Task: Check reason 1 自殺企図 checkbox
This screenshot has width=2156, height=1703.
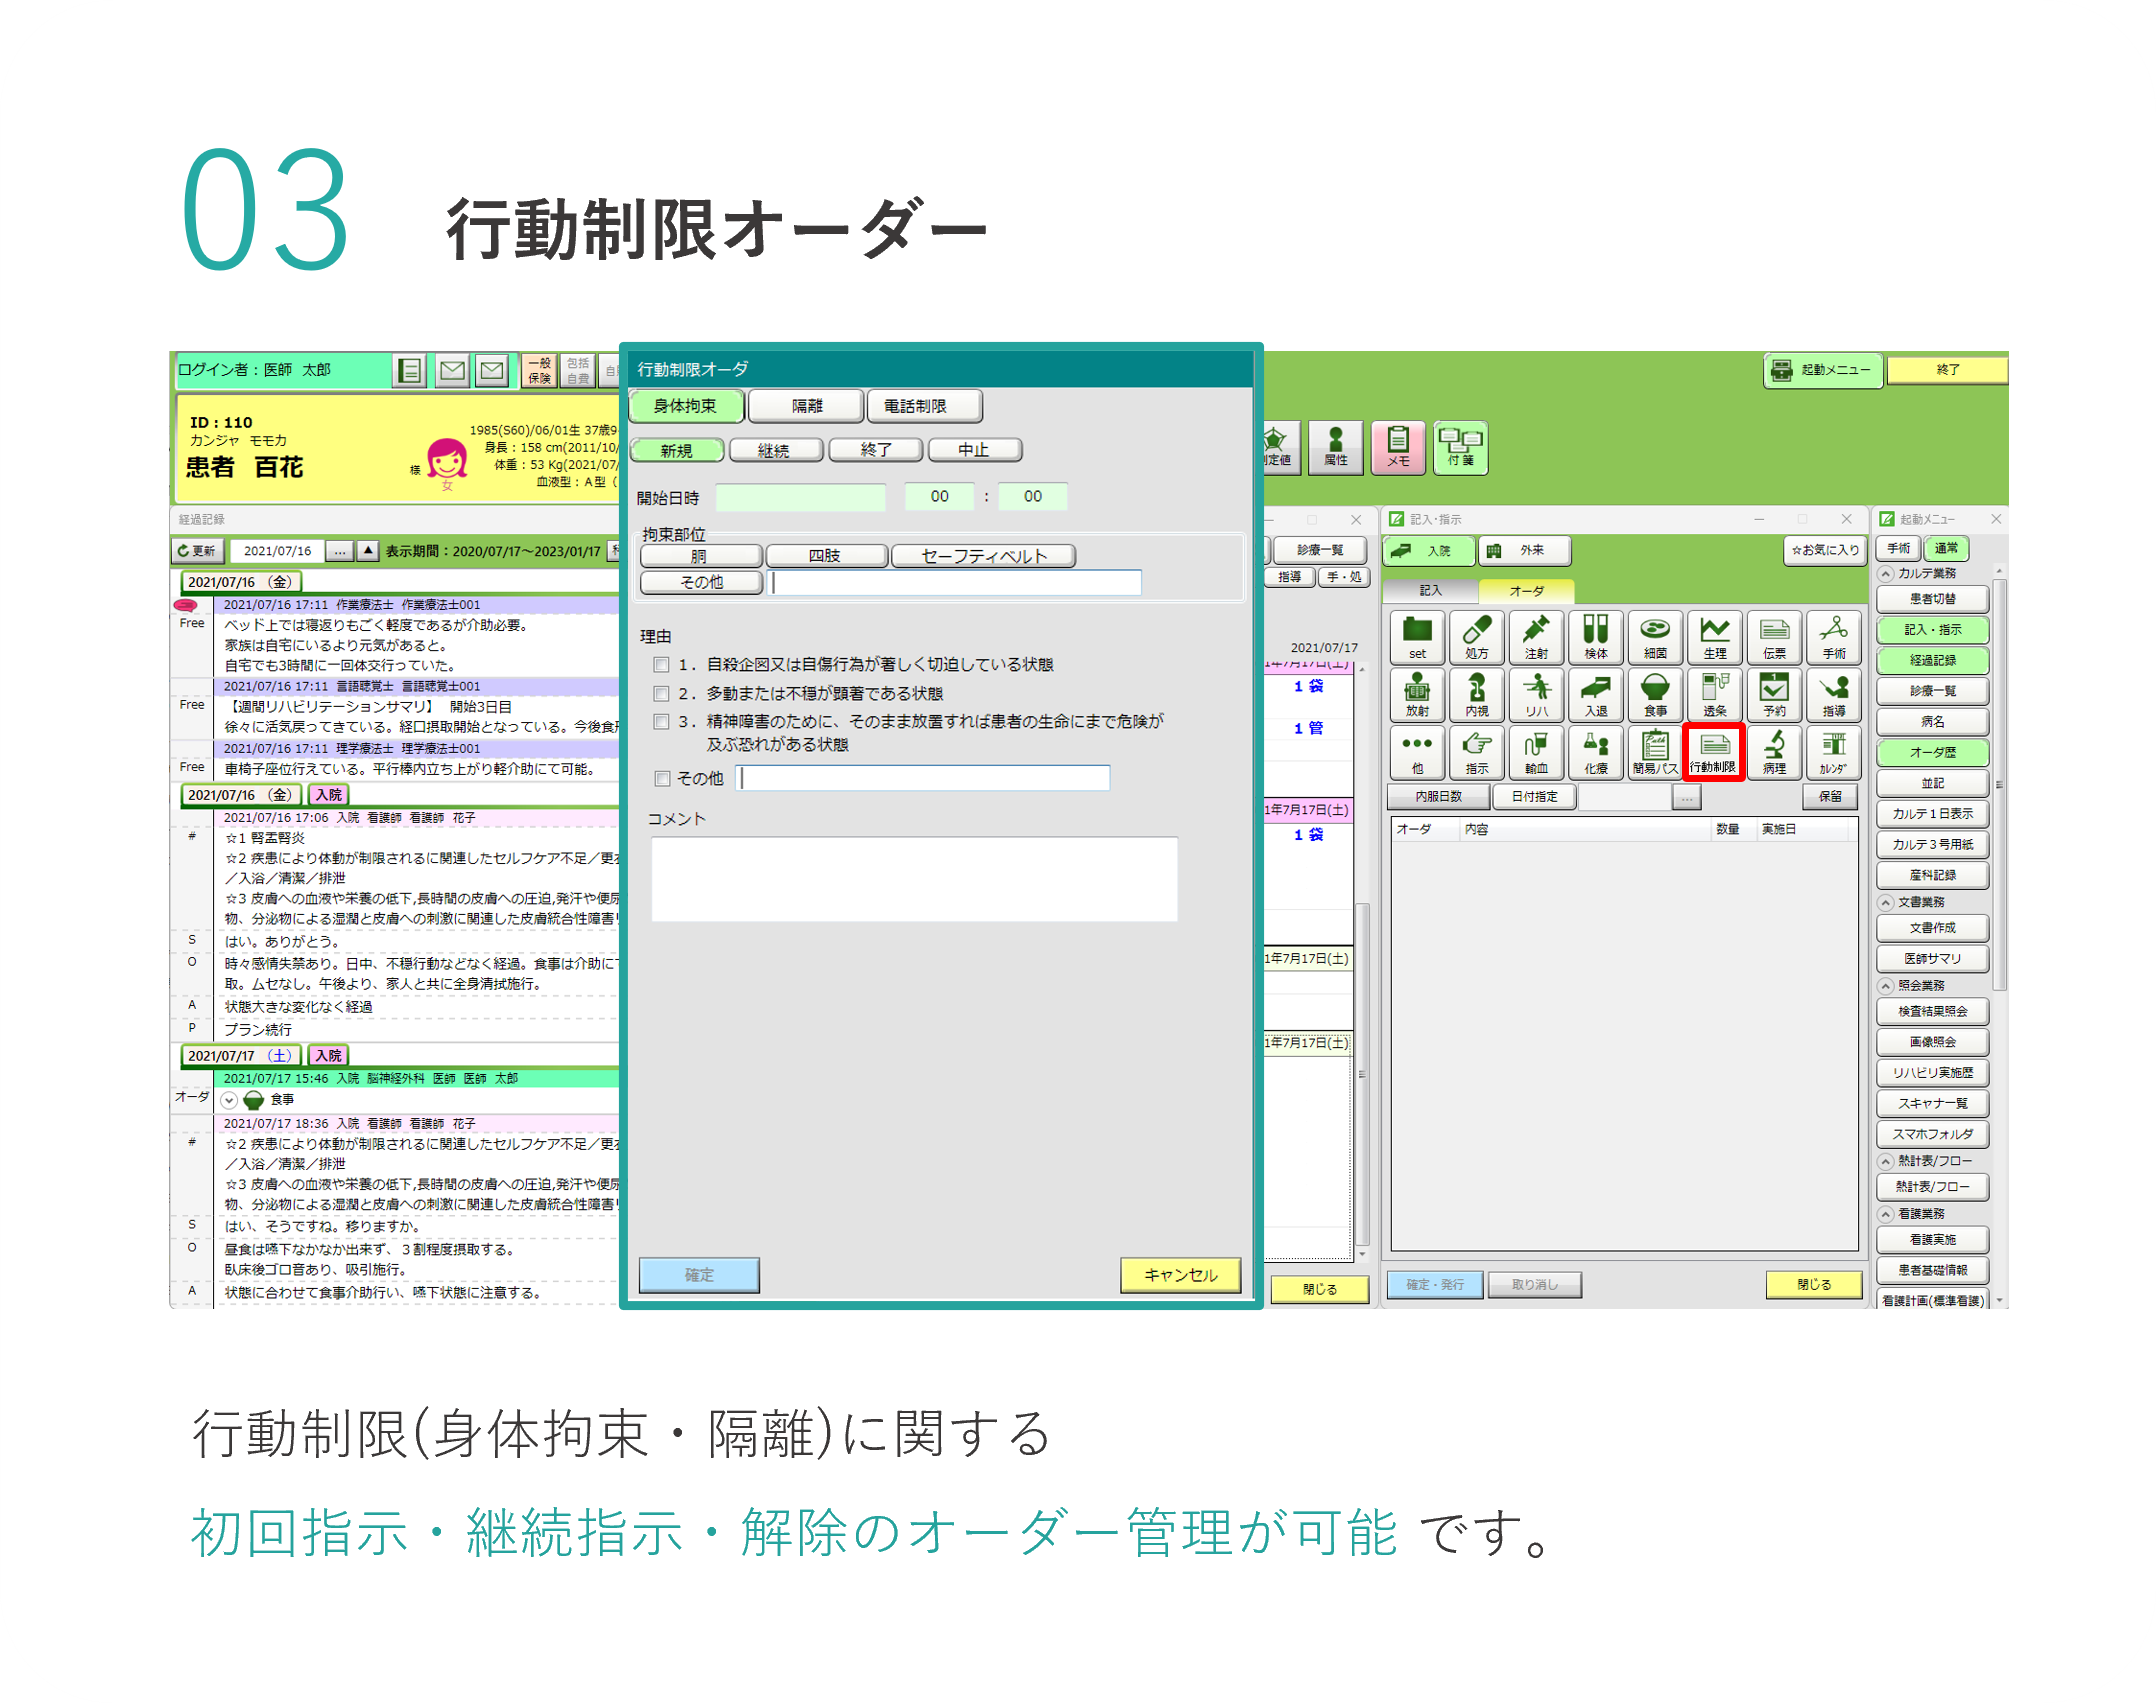Action: click(x=661, y=665)
